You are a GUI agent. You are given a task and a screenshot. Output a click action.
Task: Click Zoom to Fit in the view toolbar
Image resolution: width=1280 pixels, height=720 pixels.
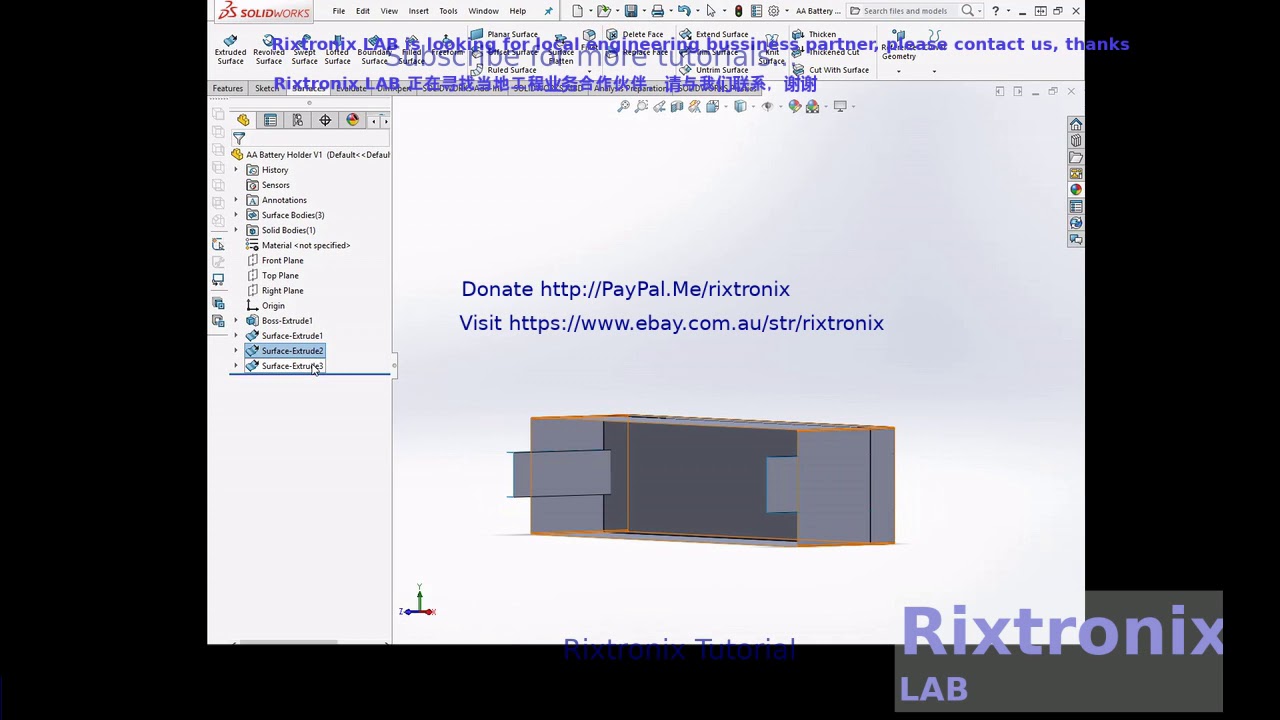623,106
